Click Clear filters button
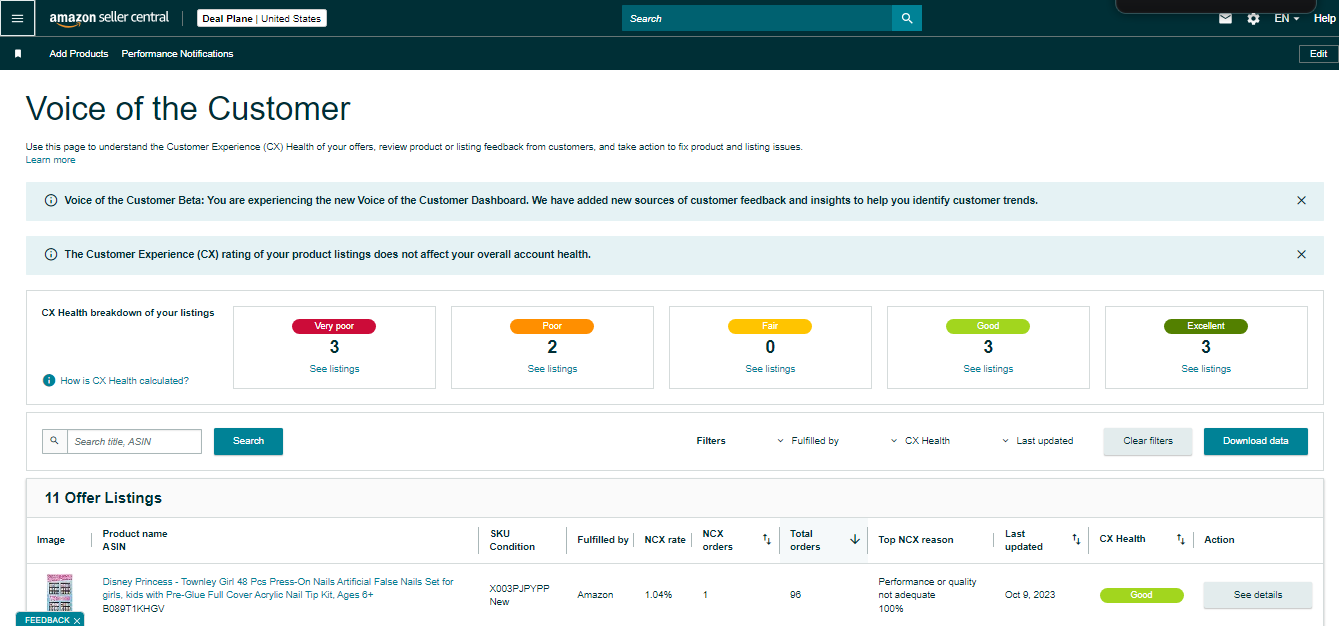The height and width of the screenshot is (626, 1339). (x=1148, y=441)
